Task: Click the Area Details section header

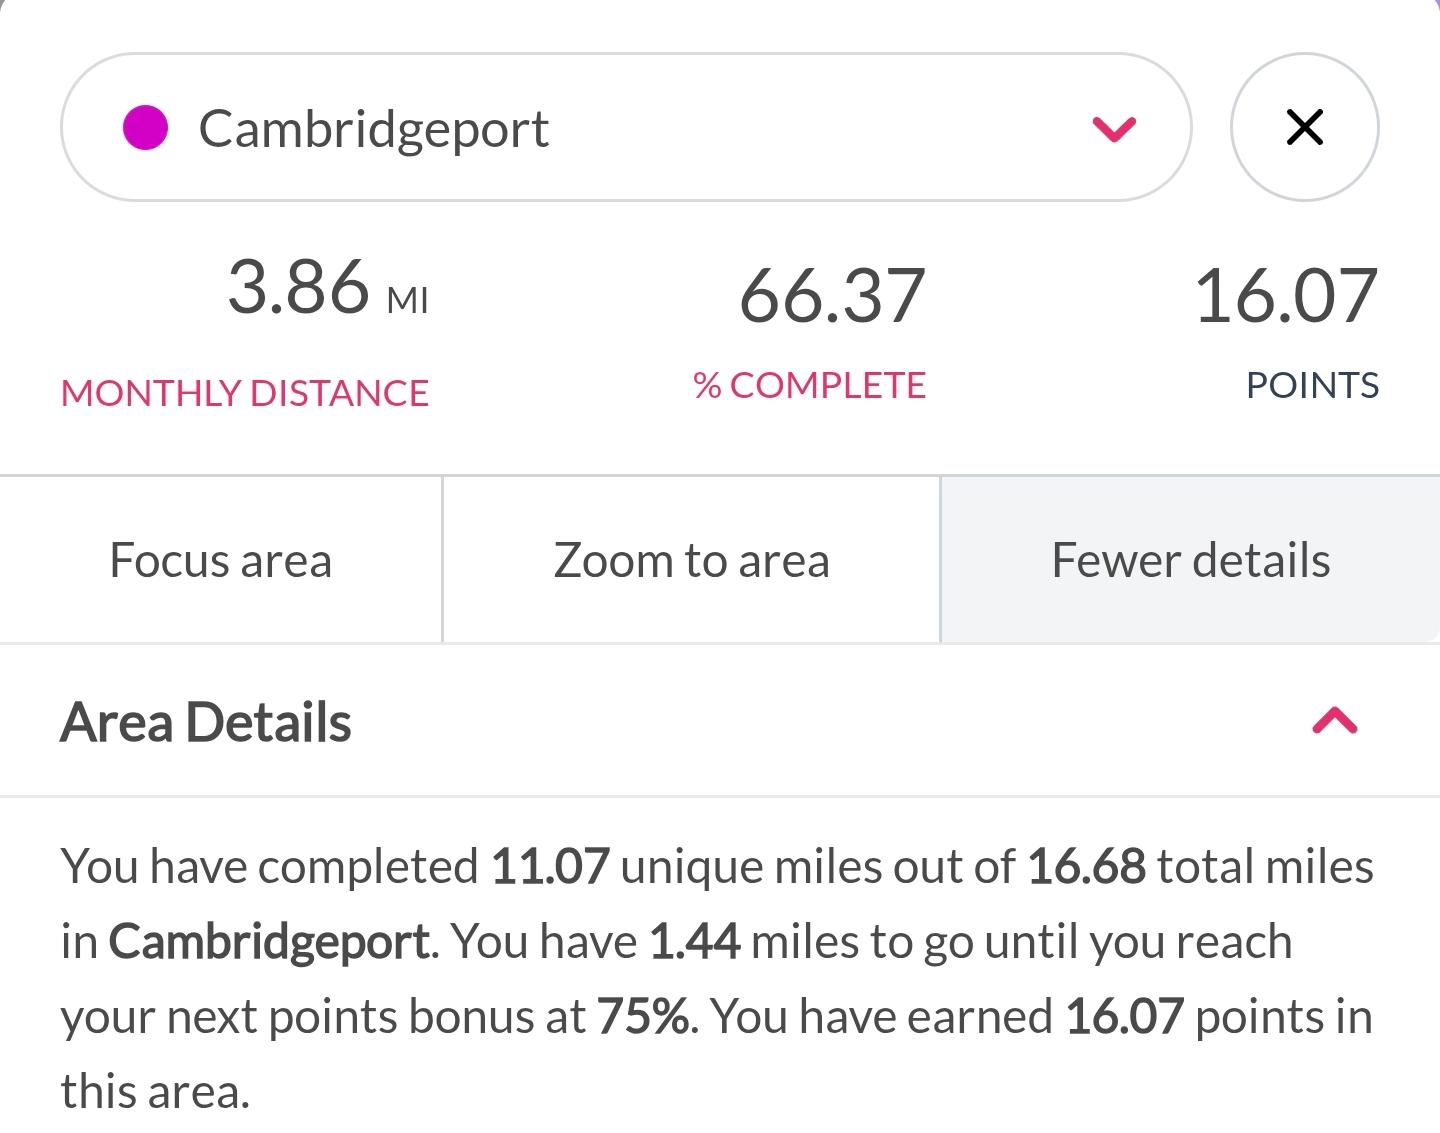Action: pyautogui.click(x=206, y=722)
